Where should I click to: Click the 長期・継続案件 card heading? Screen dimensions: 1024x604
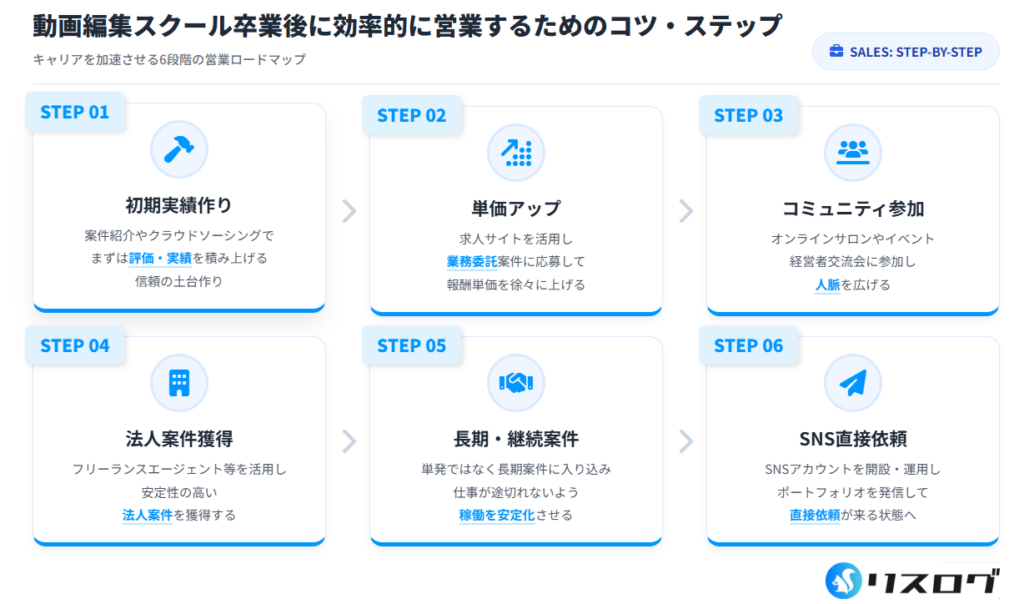(x=516, y=439)
